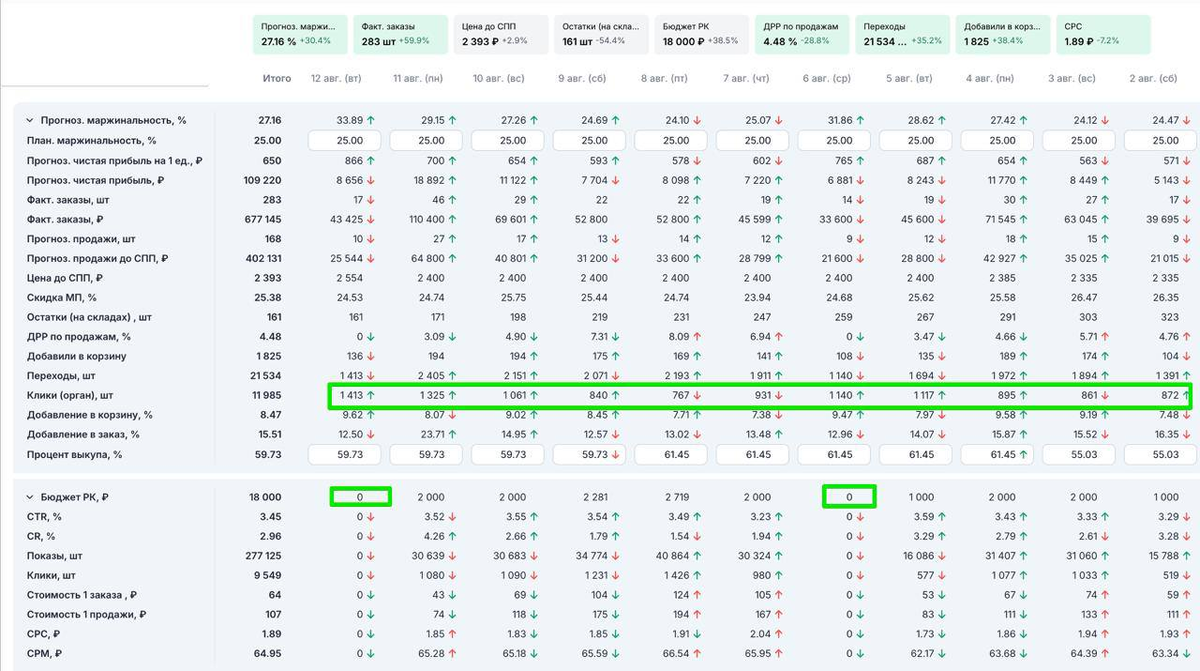Collapse the Прогноз. маржинальность section chevron
The width and height of the screenshot is (1200, 671).
pos(29,120)
